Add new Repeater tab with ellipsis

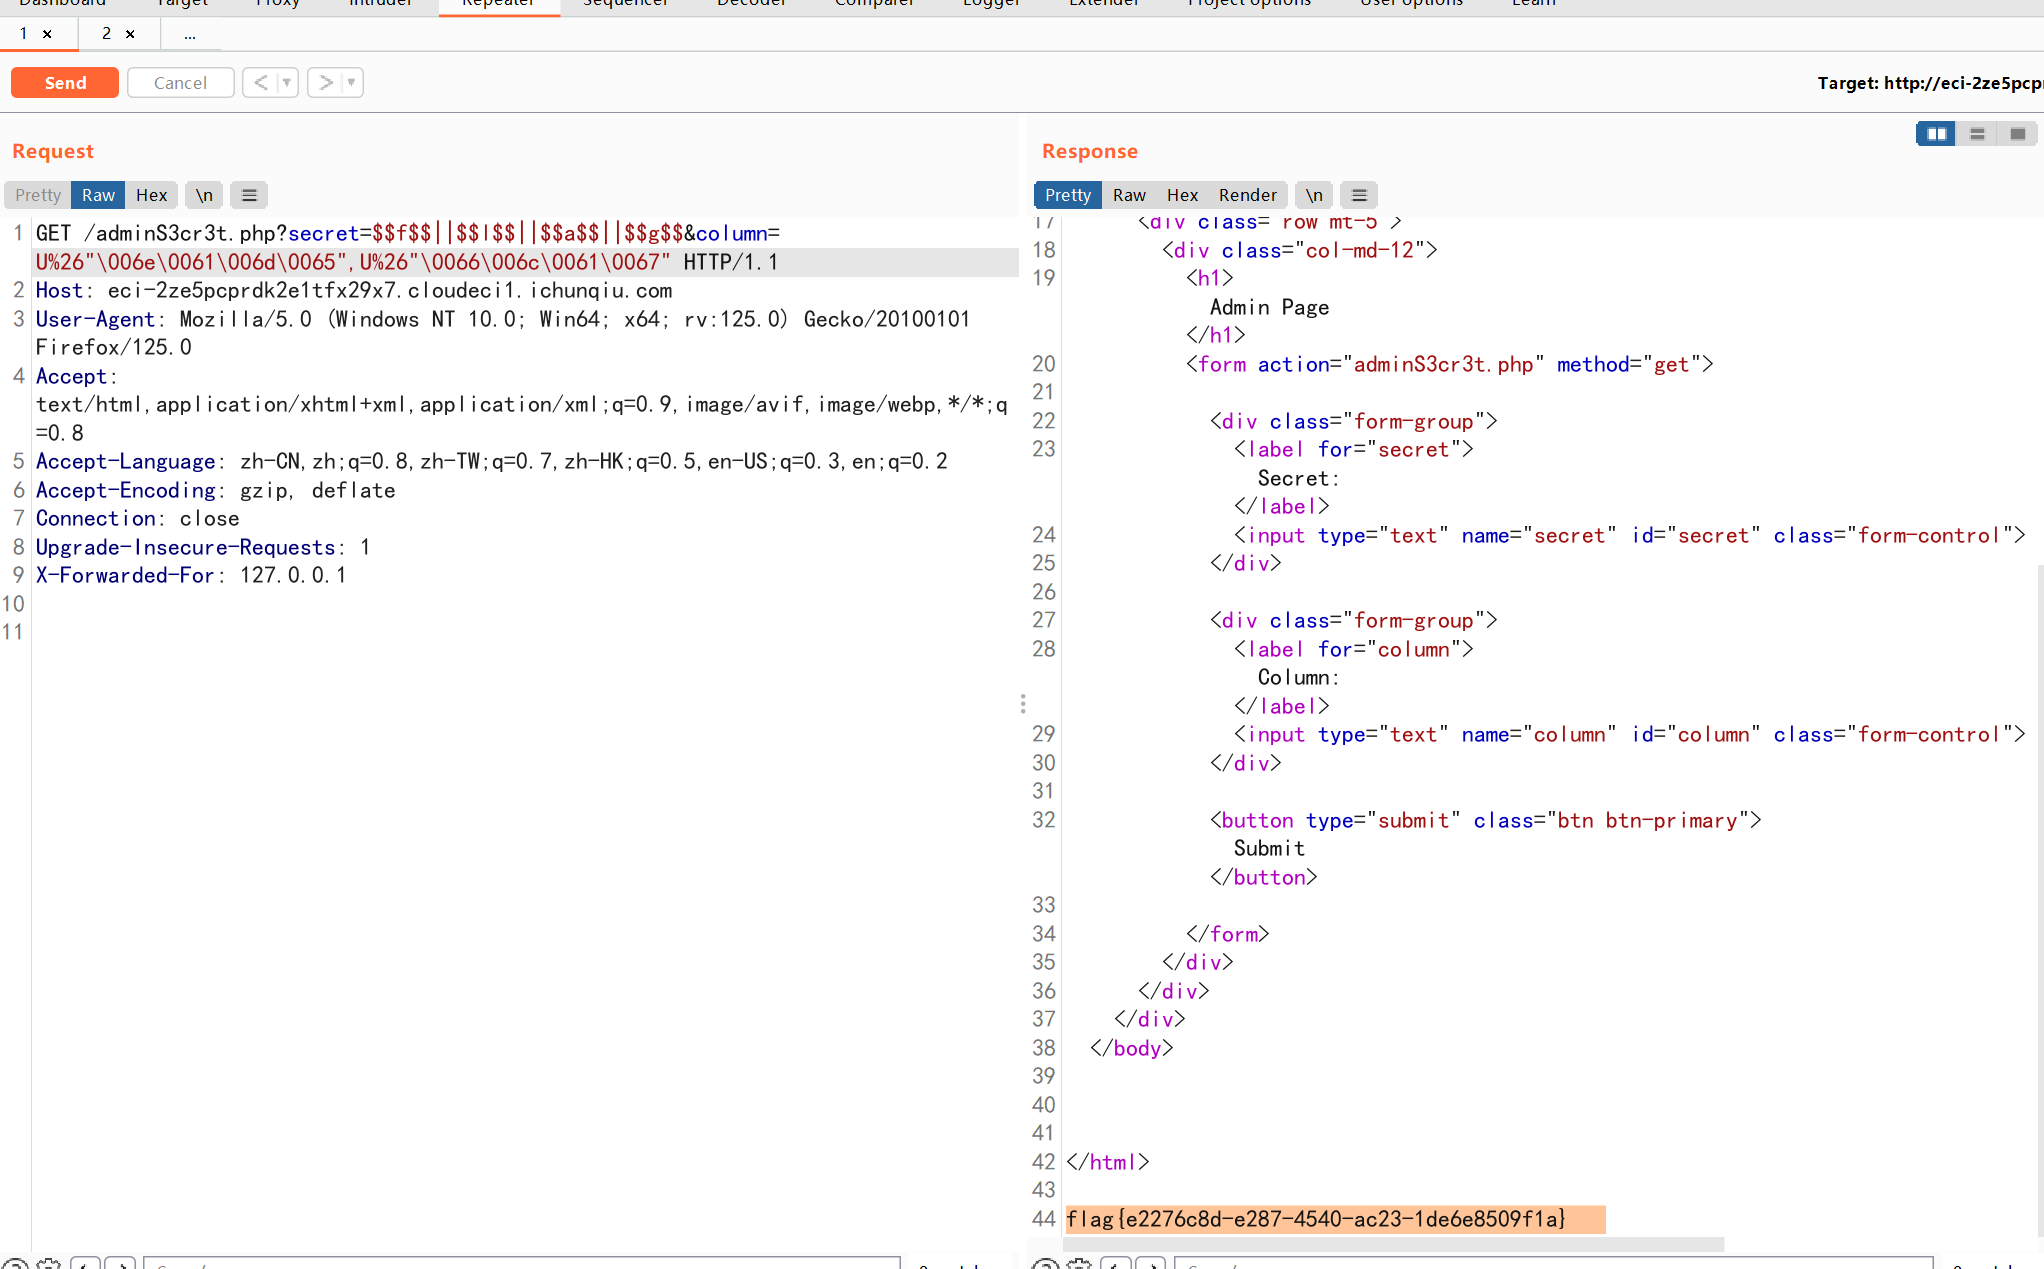[x=190, y=34]
